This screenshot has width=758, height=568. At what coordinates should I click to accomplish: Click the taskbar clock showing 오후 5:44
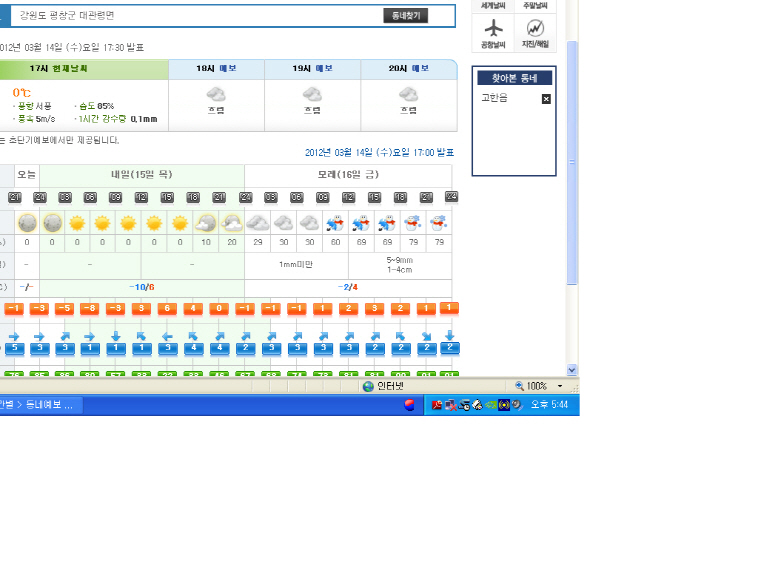(550, 405)
